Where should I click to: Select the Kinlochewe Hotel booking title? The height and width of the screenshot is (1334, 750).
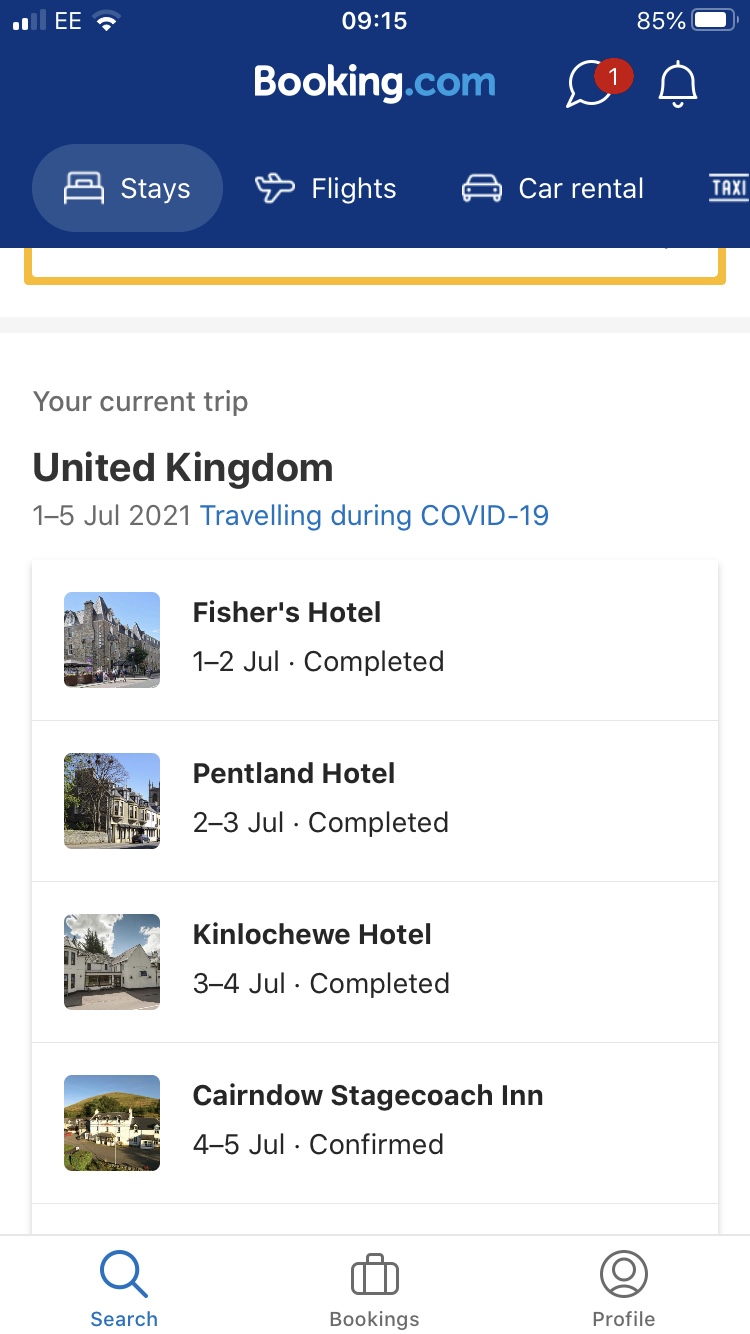pyautogui.click(x=312, y=935)
